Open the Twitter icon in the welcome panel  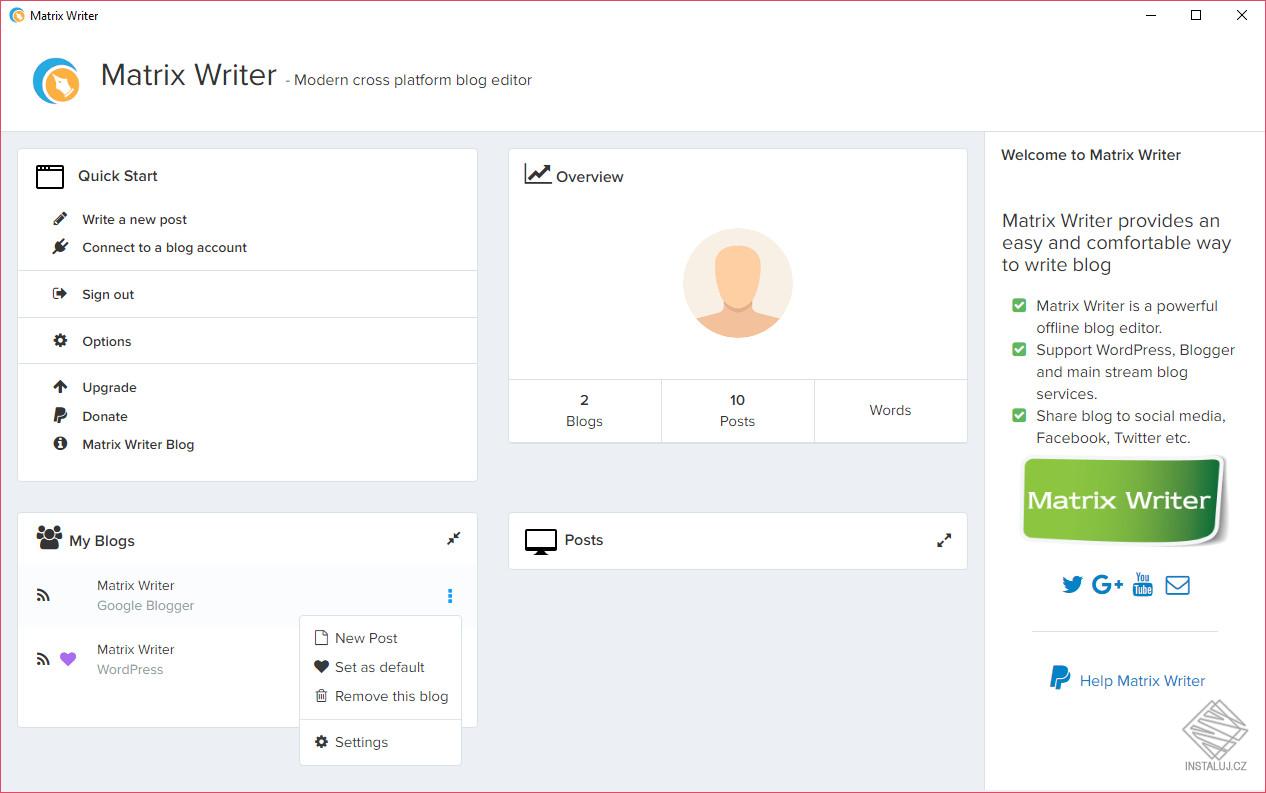(x=1072, y=585)
